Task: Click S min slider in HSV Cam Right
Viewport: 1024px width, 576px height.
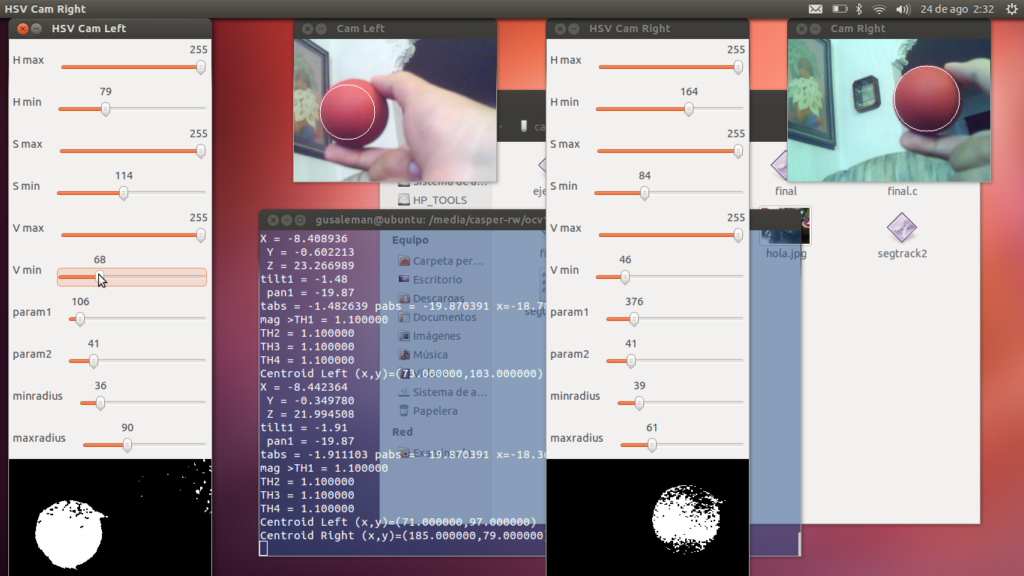Action: pyautogui.click(x=669, y=193)
